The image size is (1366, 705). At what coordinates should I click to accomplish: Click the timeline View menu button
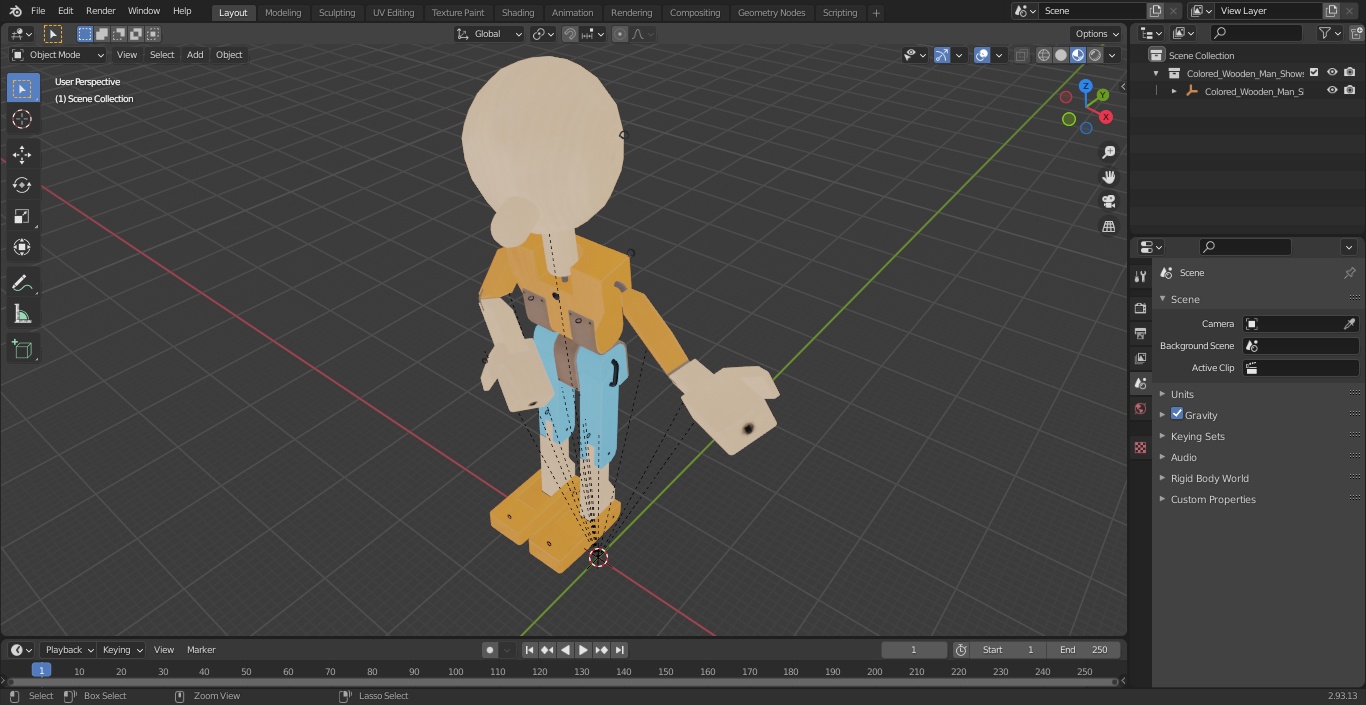pyautogui.click(x=164, y=650)
